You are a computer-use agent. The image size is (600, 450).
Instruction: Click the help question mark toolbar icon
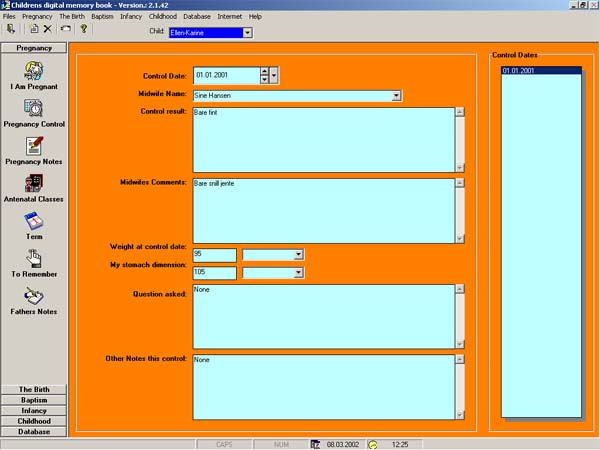84,30
